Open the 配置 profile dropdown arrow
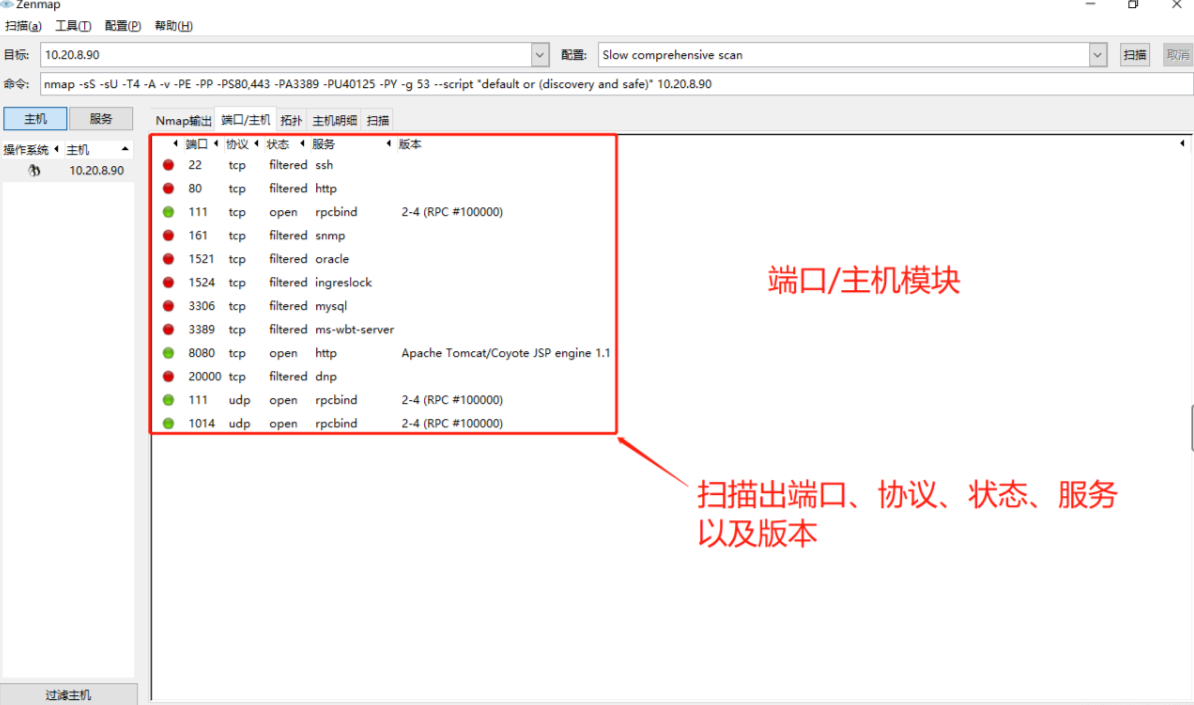 coord(1097,55)
